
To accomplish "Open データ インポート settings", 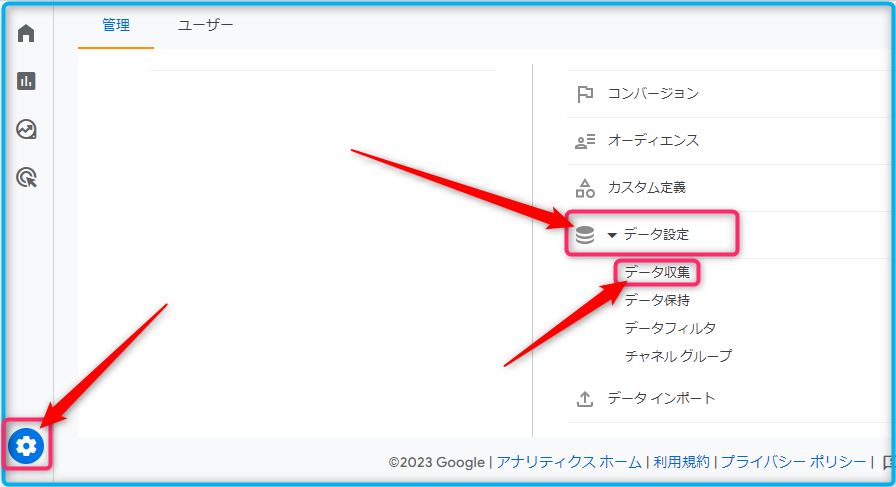I will pyautogui.click(x=661, y=398).
